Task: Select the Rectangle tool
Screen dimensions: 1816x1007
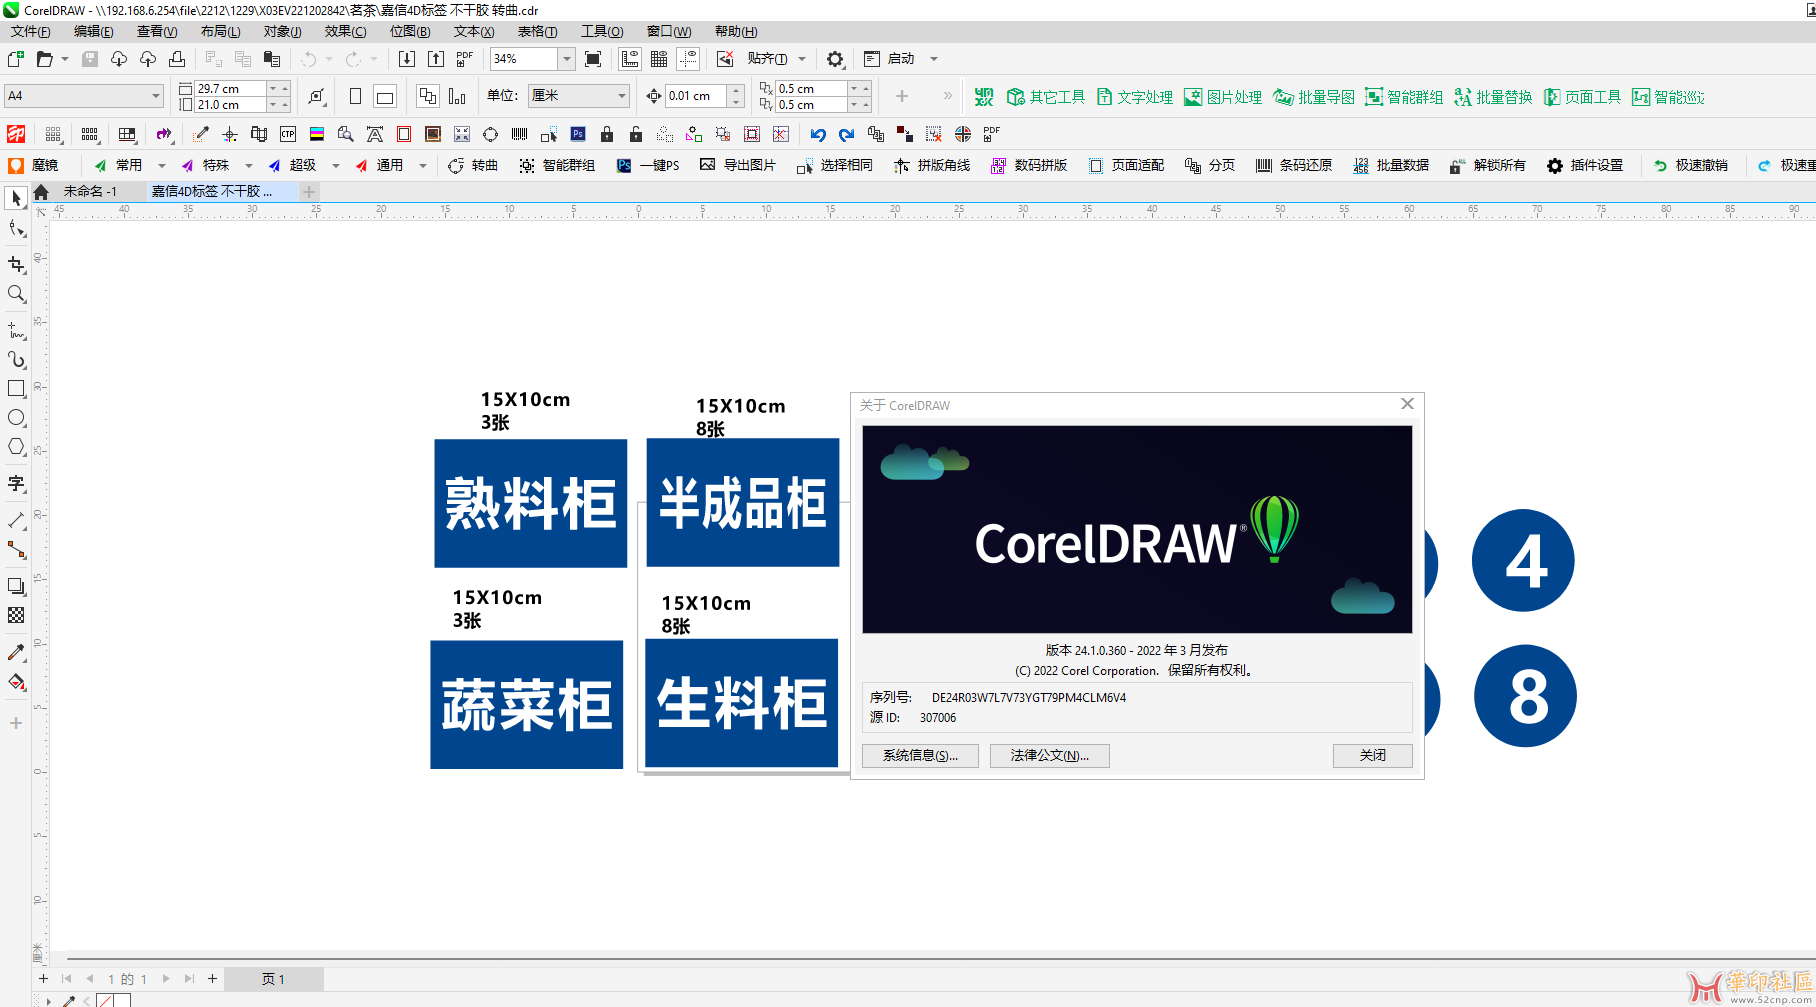Action: point(16,388)
